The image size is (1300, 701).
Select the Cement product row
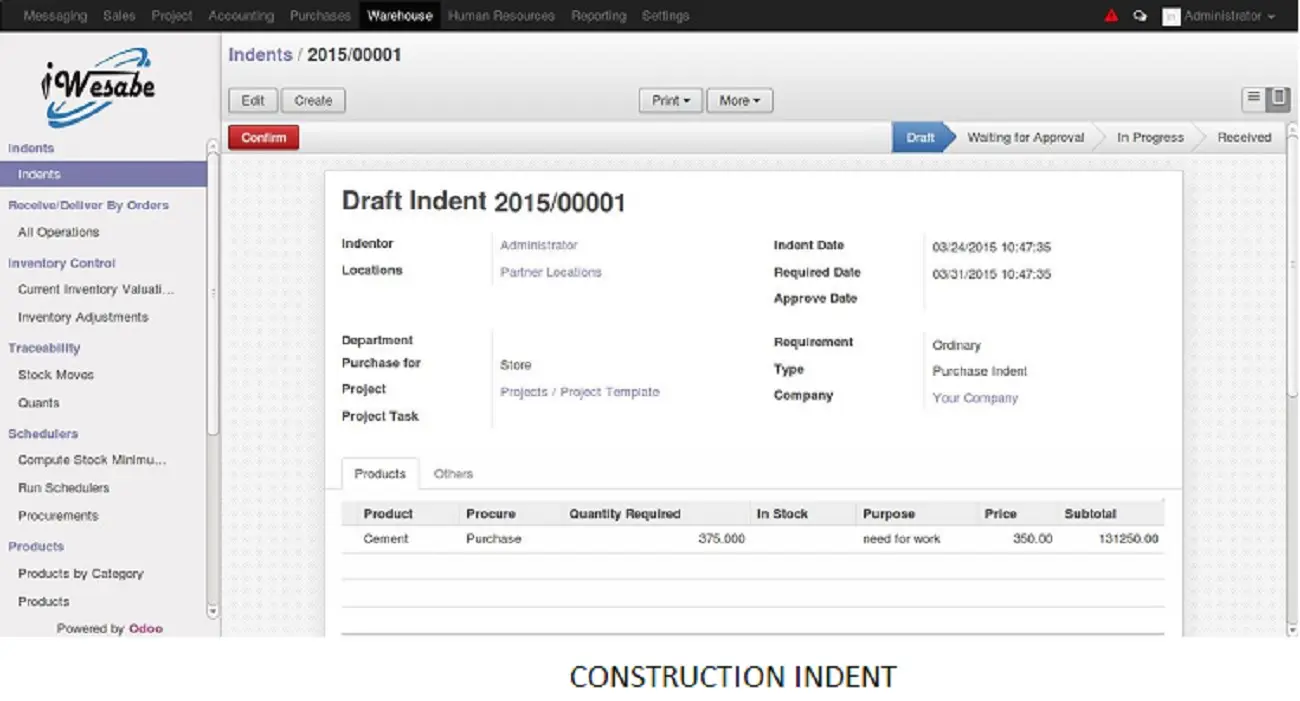(x=386, y=539)
